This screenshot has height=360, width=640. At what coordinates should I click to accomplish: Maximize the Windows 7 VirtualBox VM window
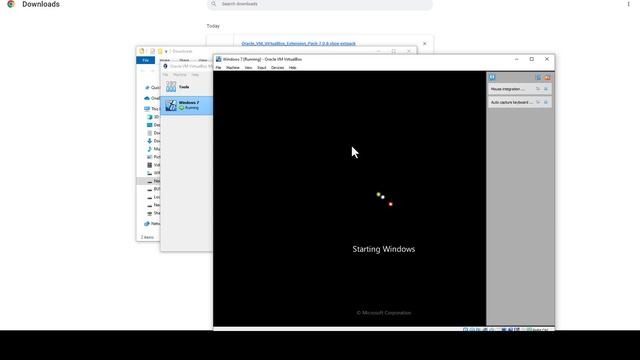531,59
